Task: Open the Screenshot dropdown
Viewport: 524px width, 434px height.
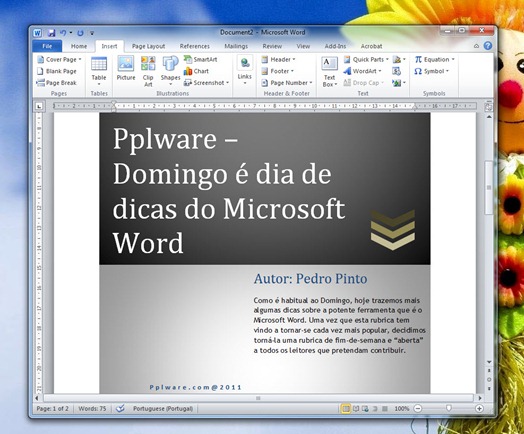Action: click(x=206, y=83)
